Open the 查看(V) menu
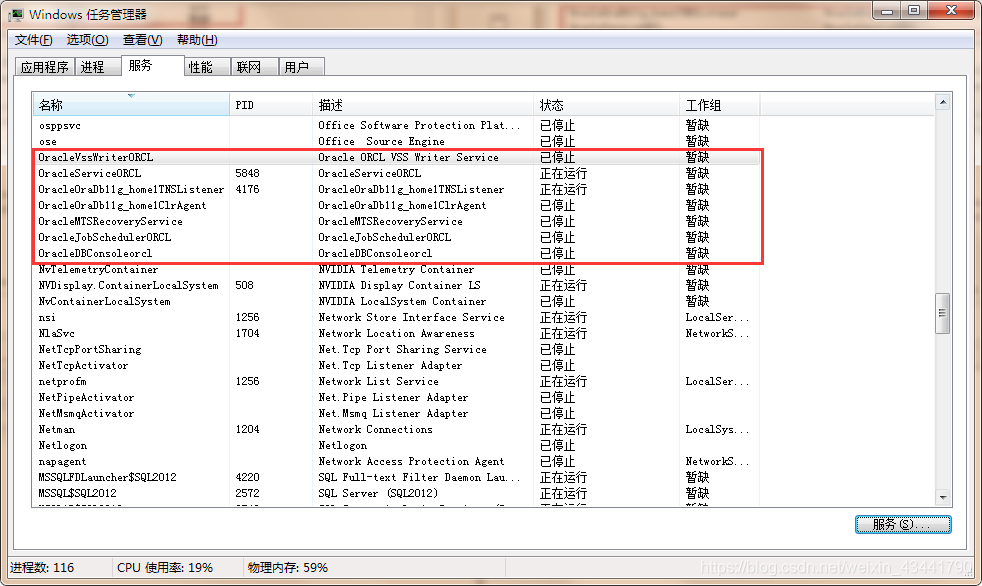This screenshot has width=982, height=586. tap(142, 40)
